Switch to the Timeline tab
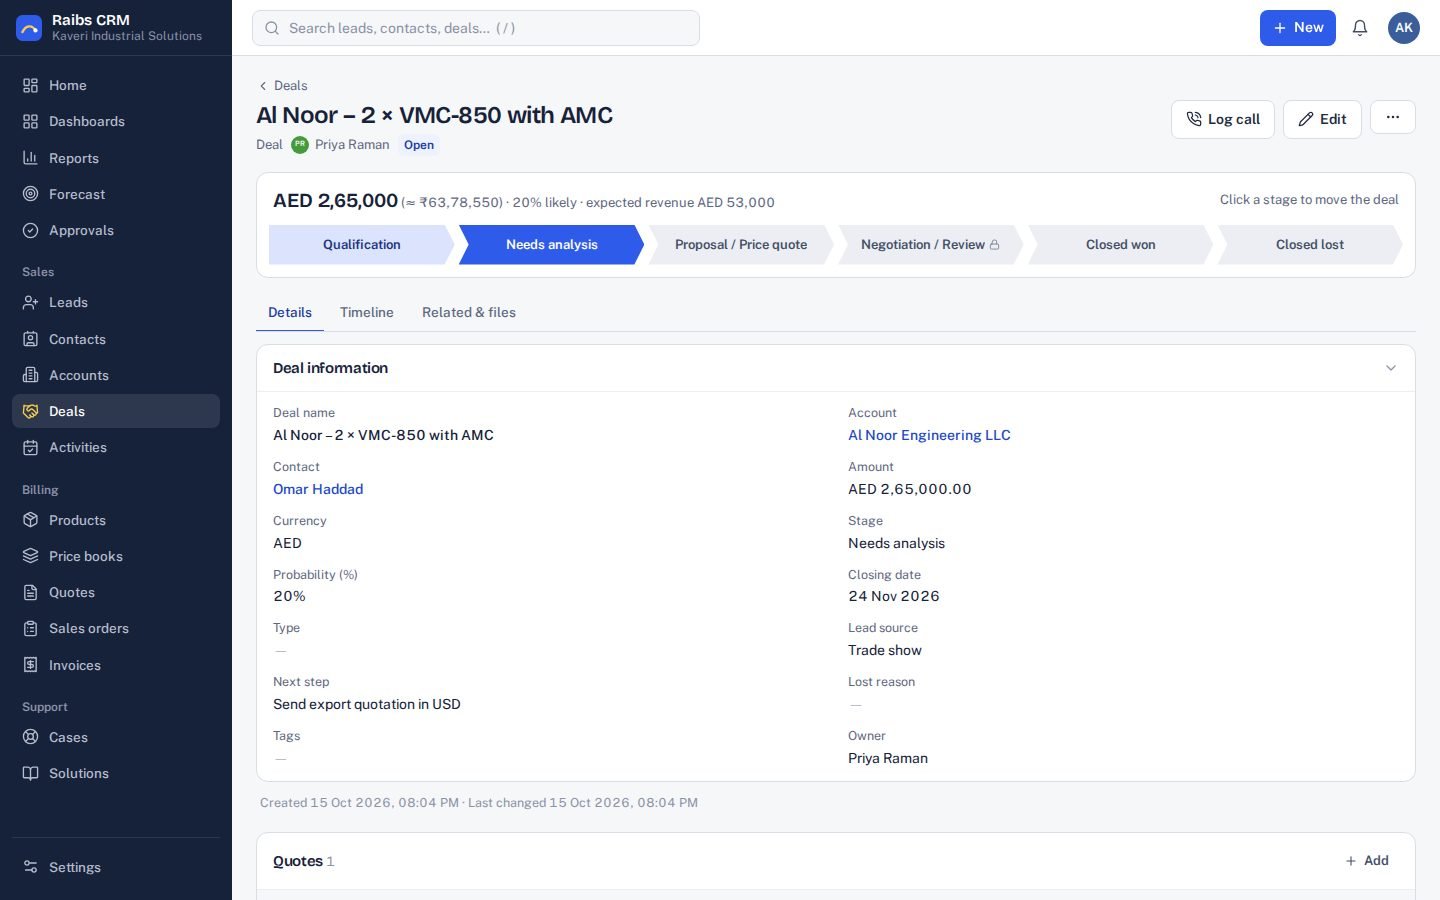 367,312
